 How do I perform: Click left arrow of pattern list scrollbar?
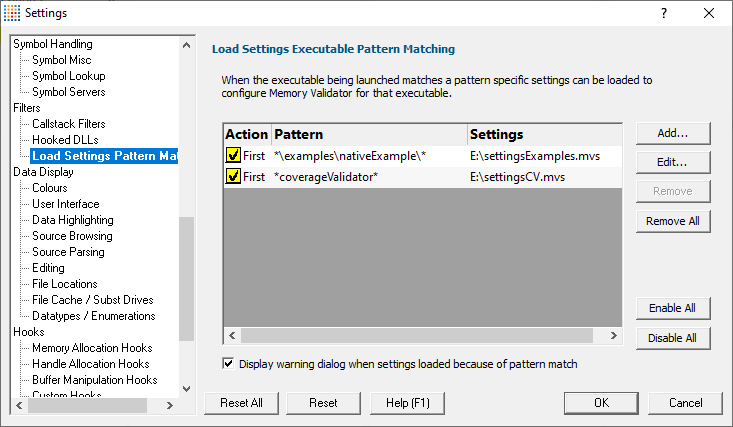pos(232,335)
